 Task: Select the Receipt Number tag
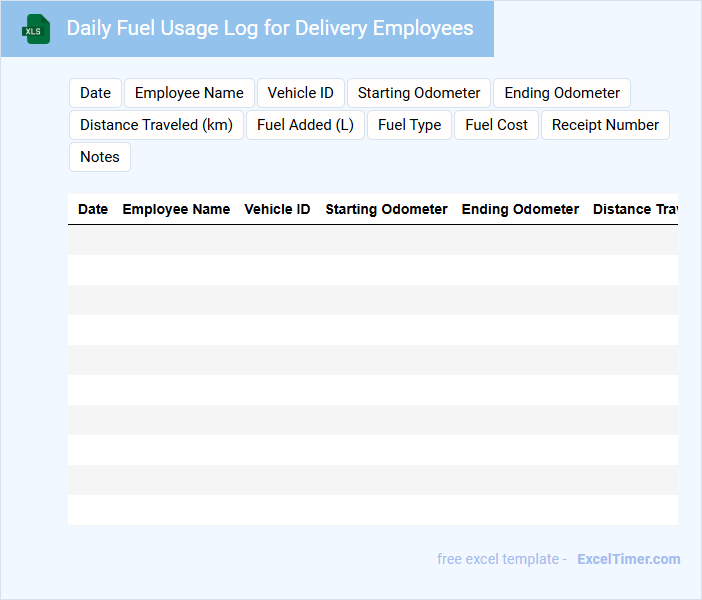(605, 125)
